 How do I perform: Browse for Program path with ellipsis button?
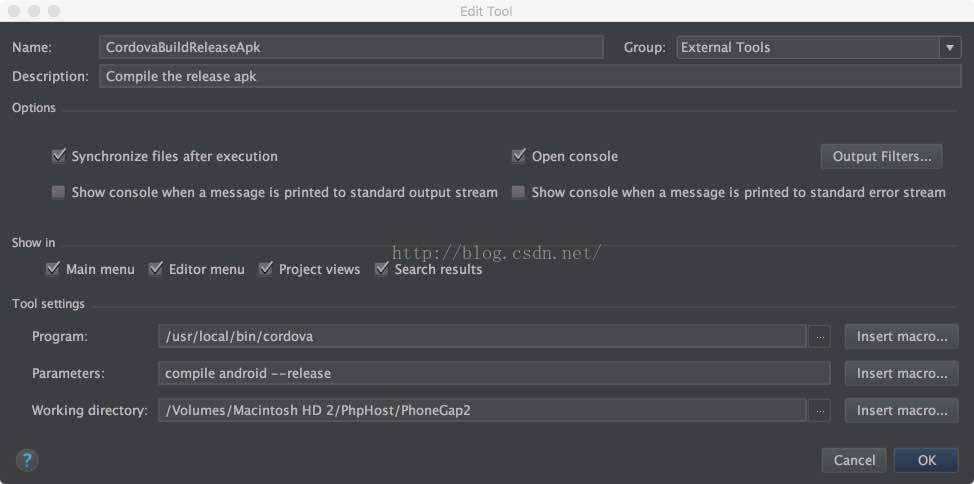click(819, 337)
